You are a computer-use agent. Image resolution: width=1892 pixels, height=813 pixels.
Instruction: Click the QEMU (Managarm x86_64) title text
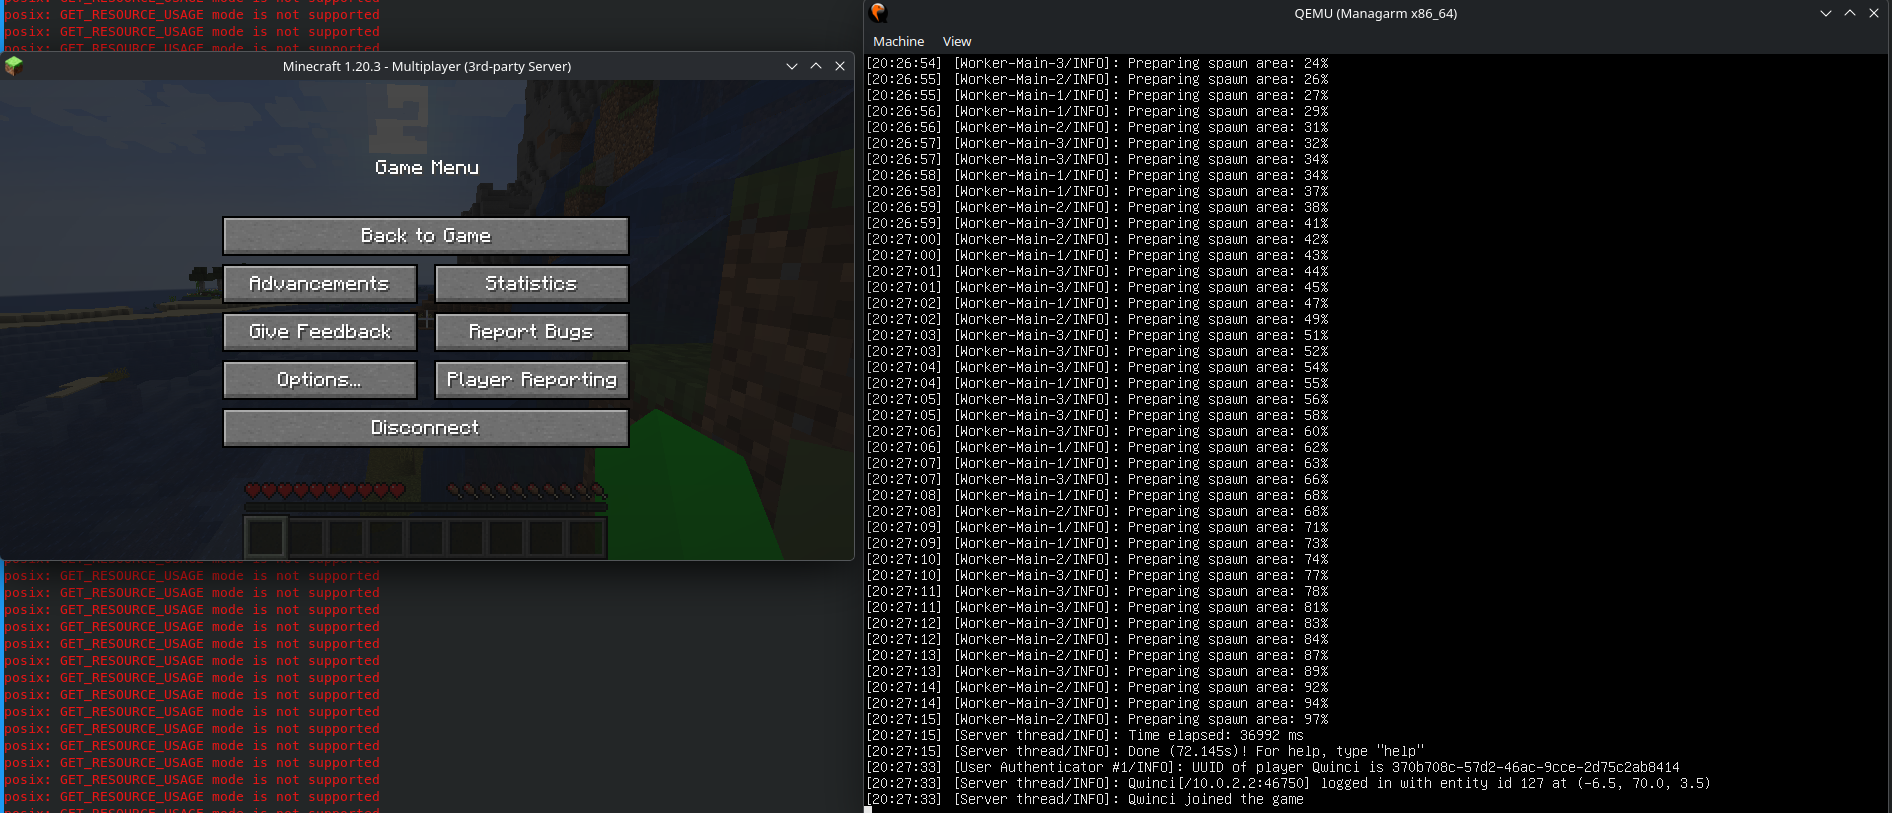(x=1375, y=13)
